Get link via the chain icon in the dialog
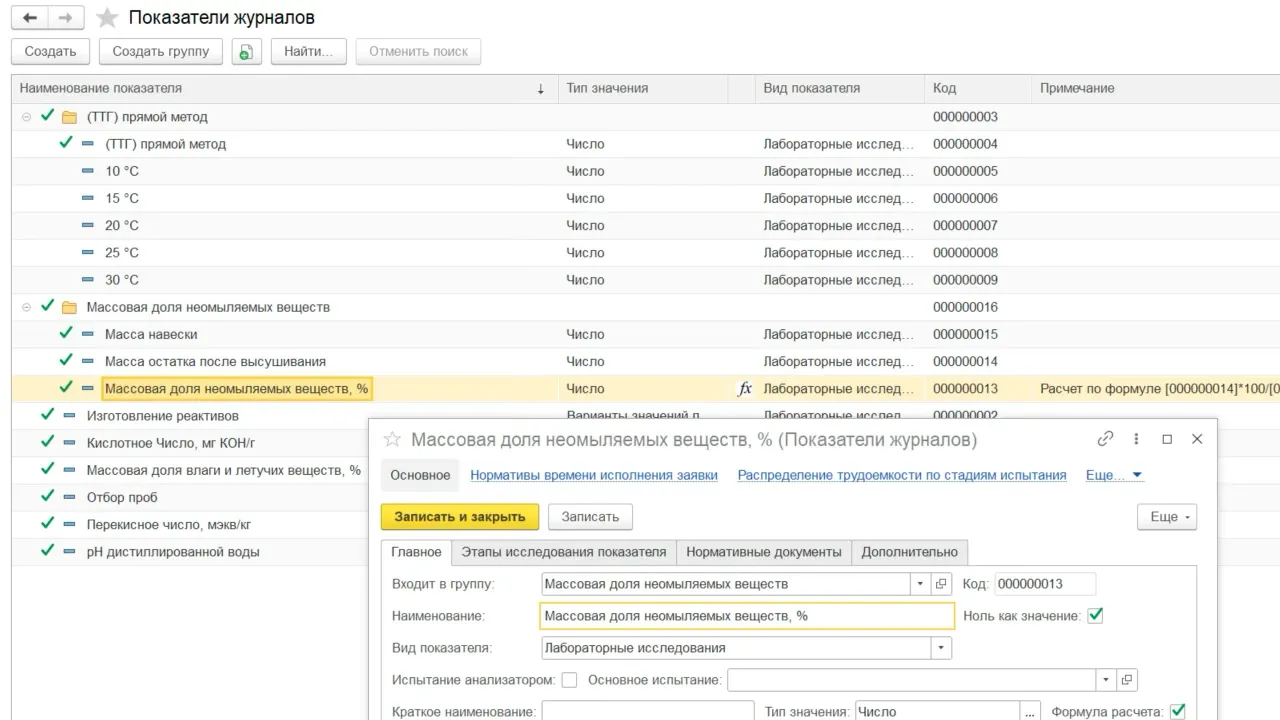 (1105, 439)
